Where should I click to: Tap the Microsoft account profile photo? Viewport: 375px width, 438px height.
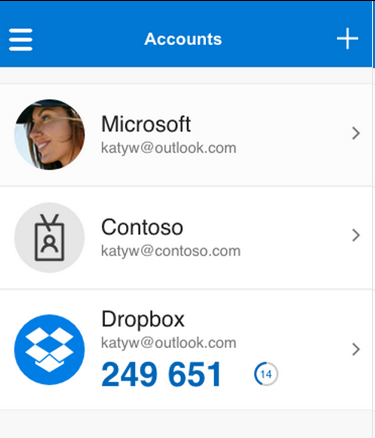(49, 134)
